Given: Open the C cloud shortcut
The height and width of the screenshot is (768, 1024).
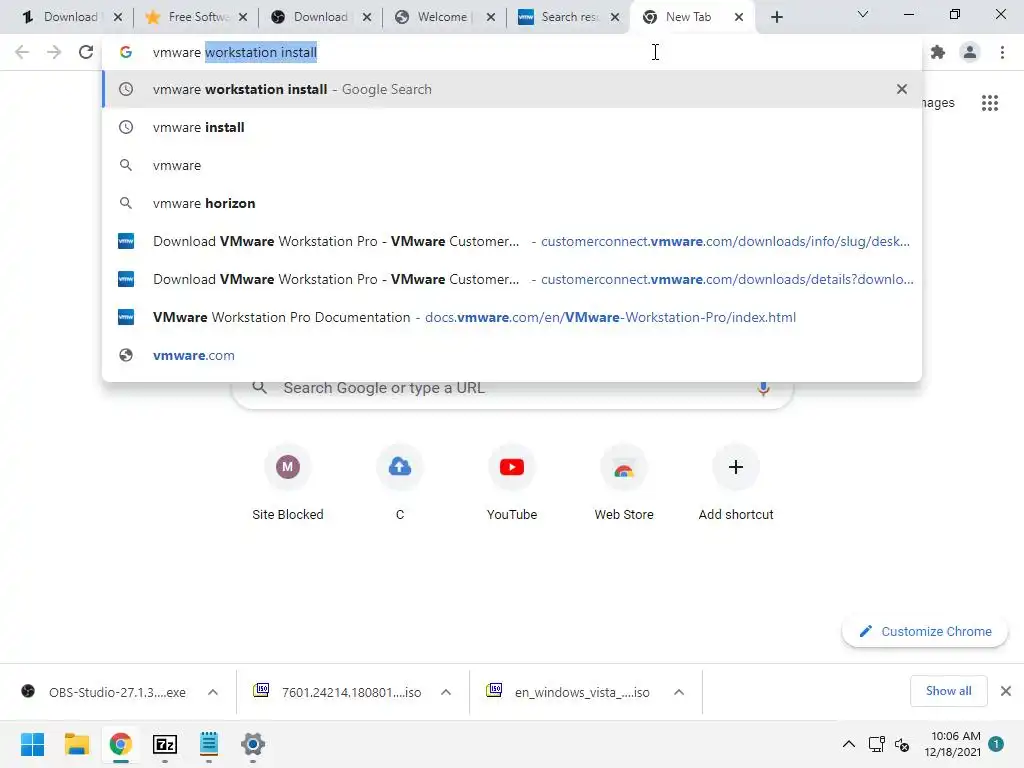Looking at the screenshot, I should tap(400, 482).
